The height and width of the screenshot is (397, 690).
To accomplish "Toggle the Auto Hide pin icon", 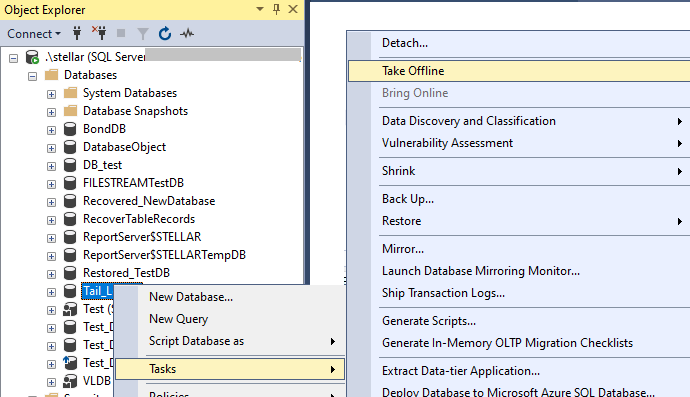I will click(276, 9).
